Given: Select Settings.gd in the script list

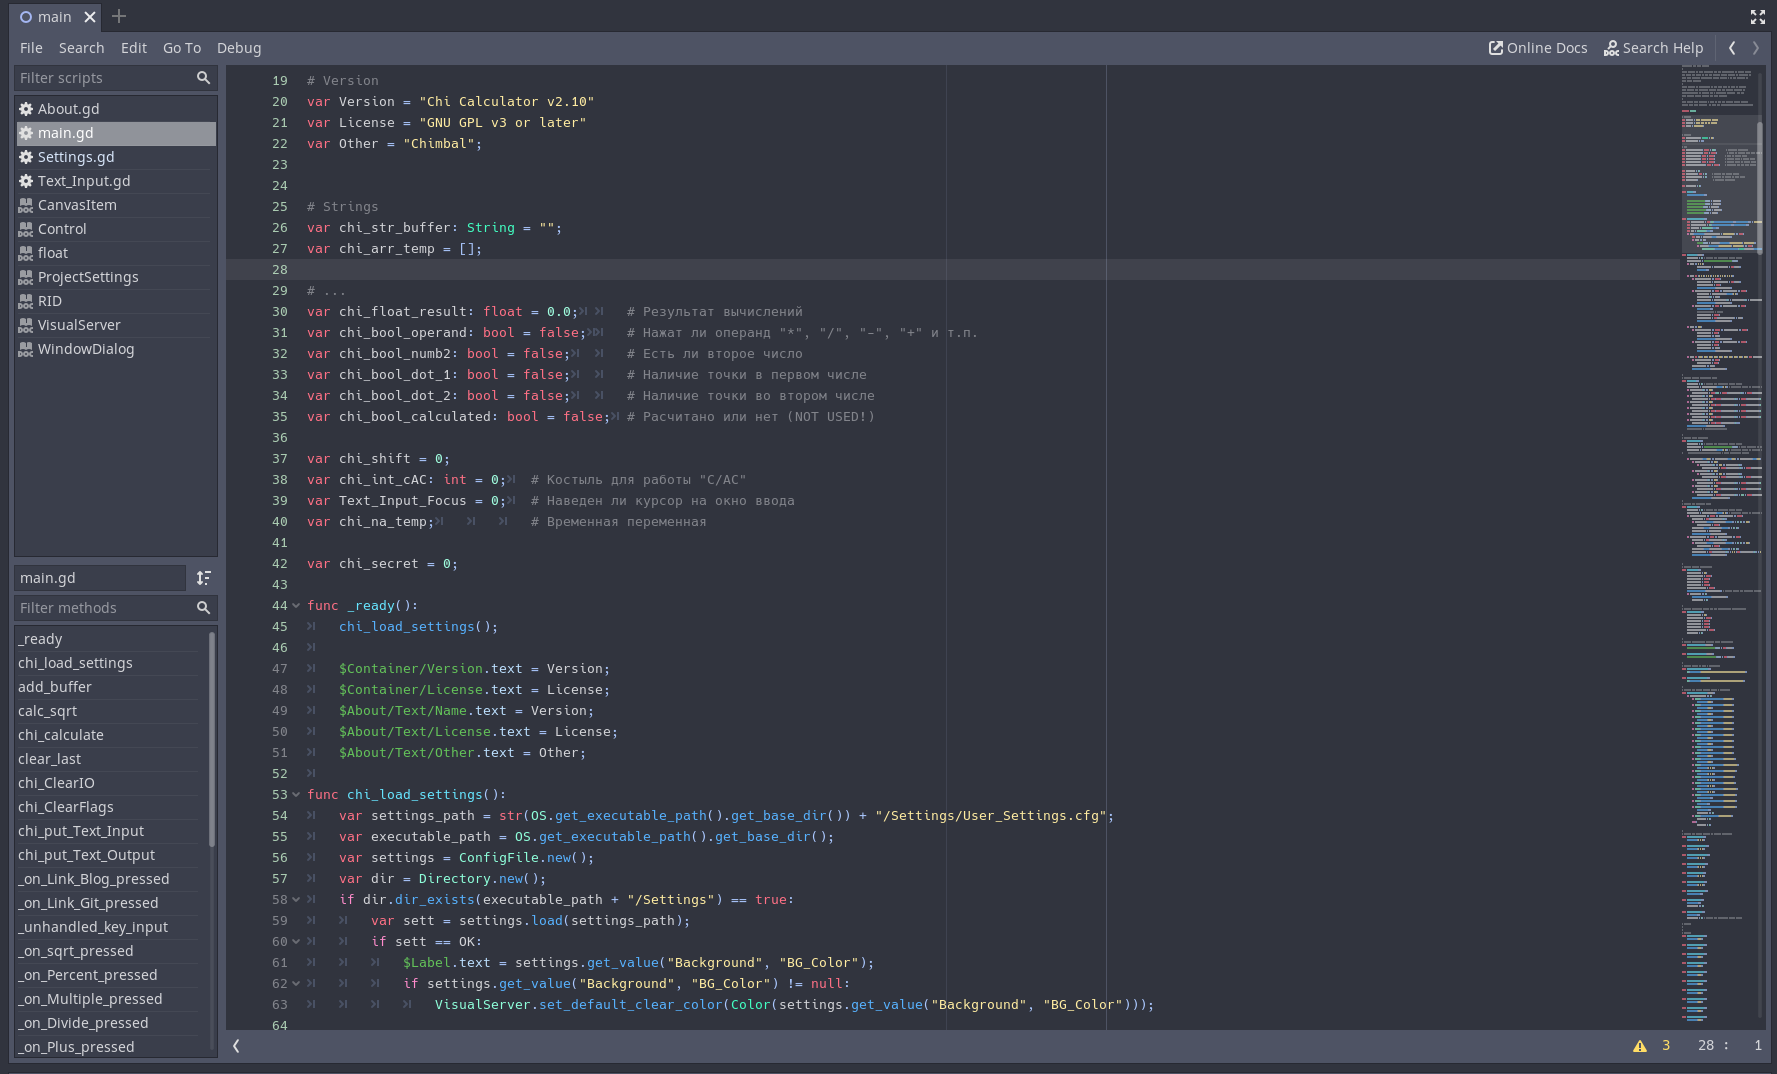Looking at the screenshot, I should pyautogui.click(x=76, y=157).
